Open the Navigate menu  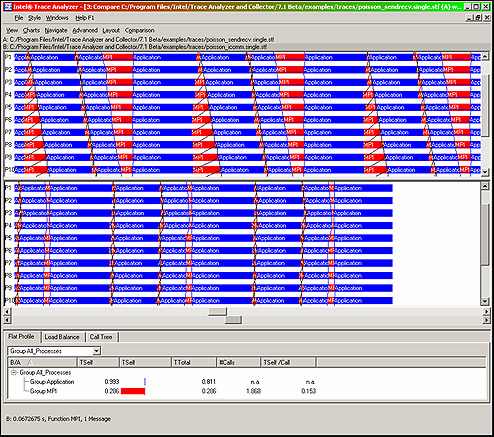(x=56, y=30)
